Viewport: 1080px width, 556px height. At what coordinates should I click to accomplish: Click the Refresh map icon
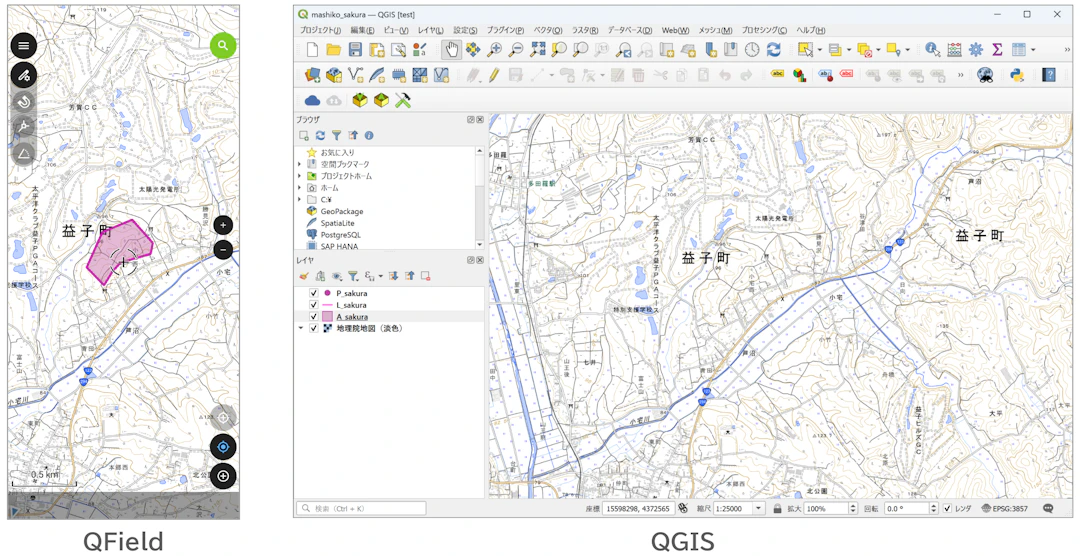pos(773,49)
